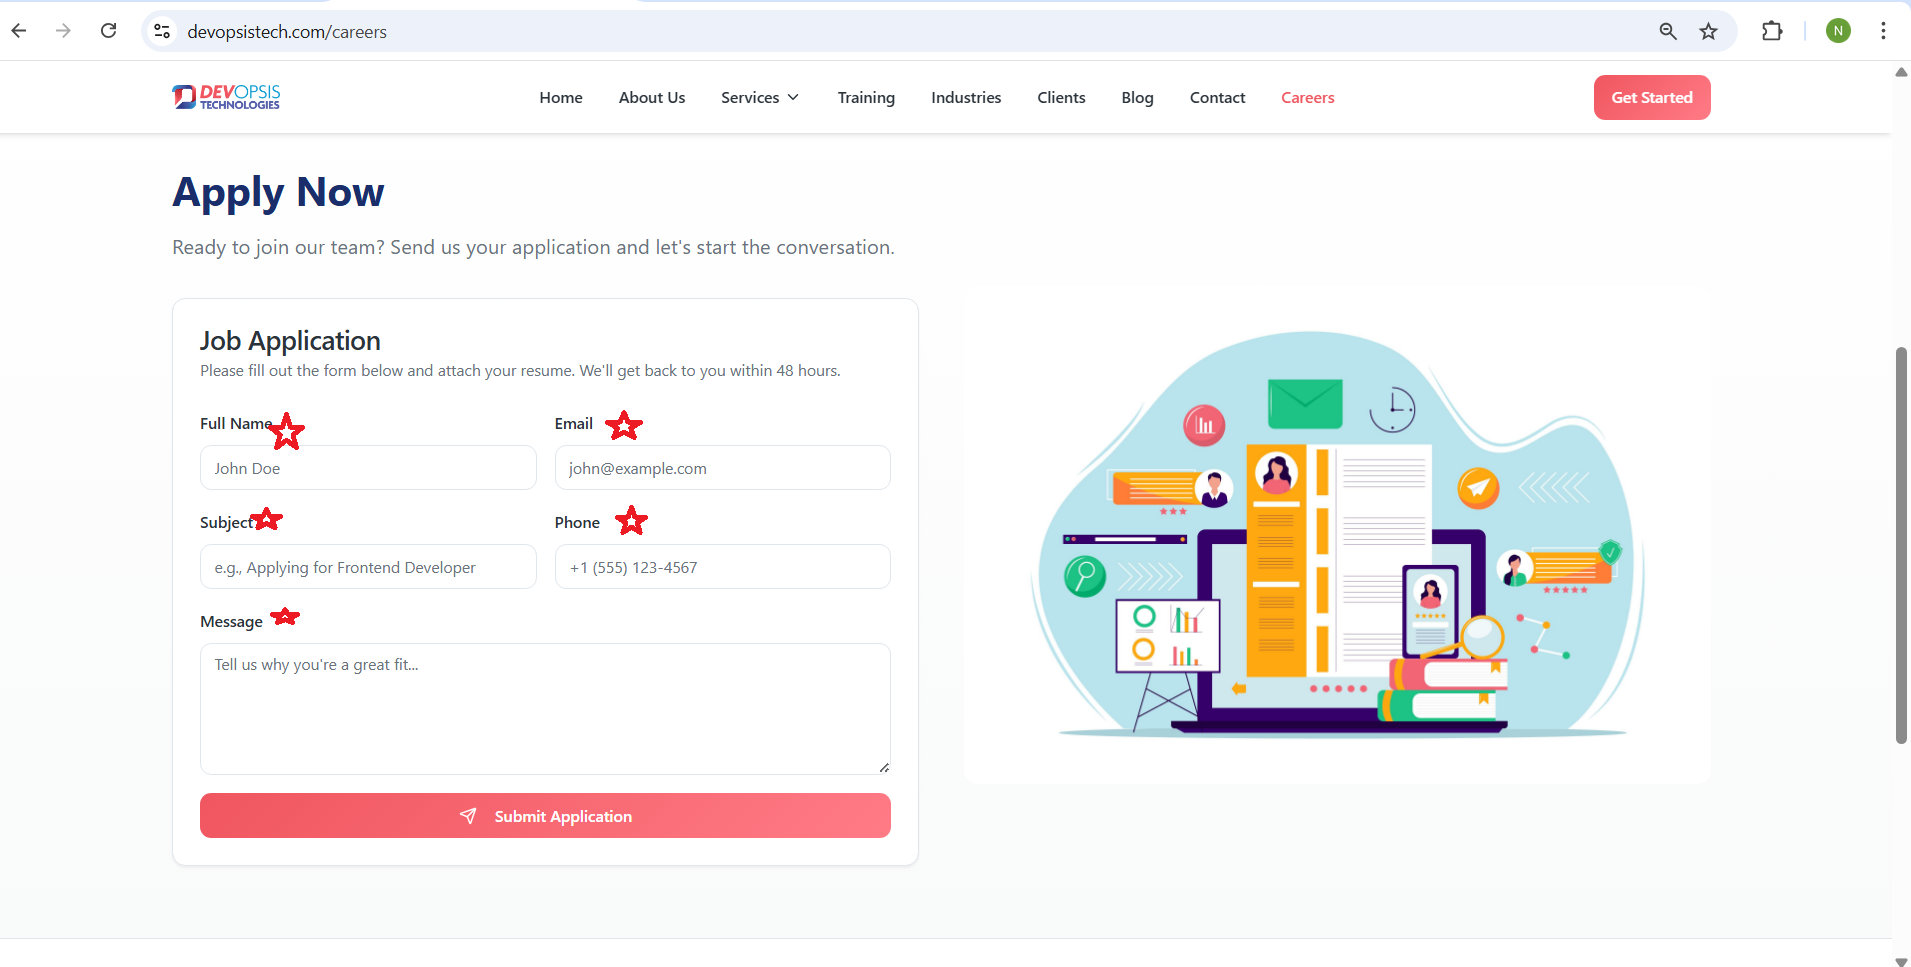Open the About Us page

point(651,98)
